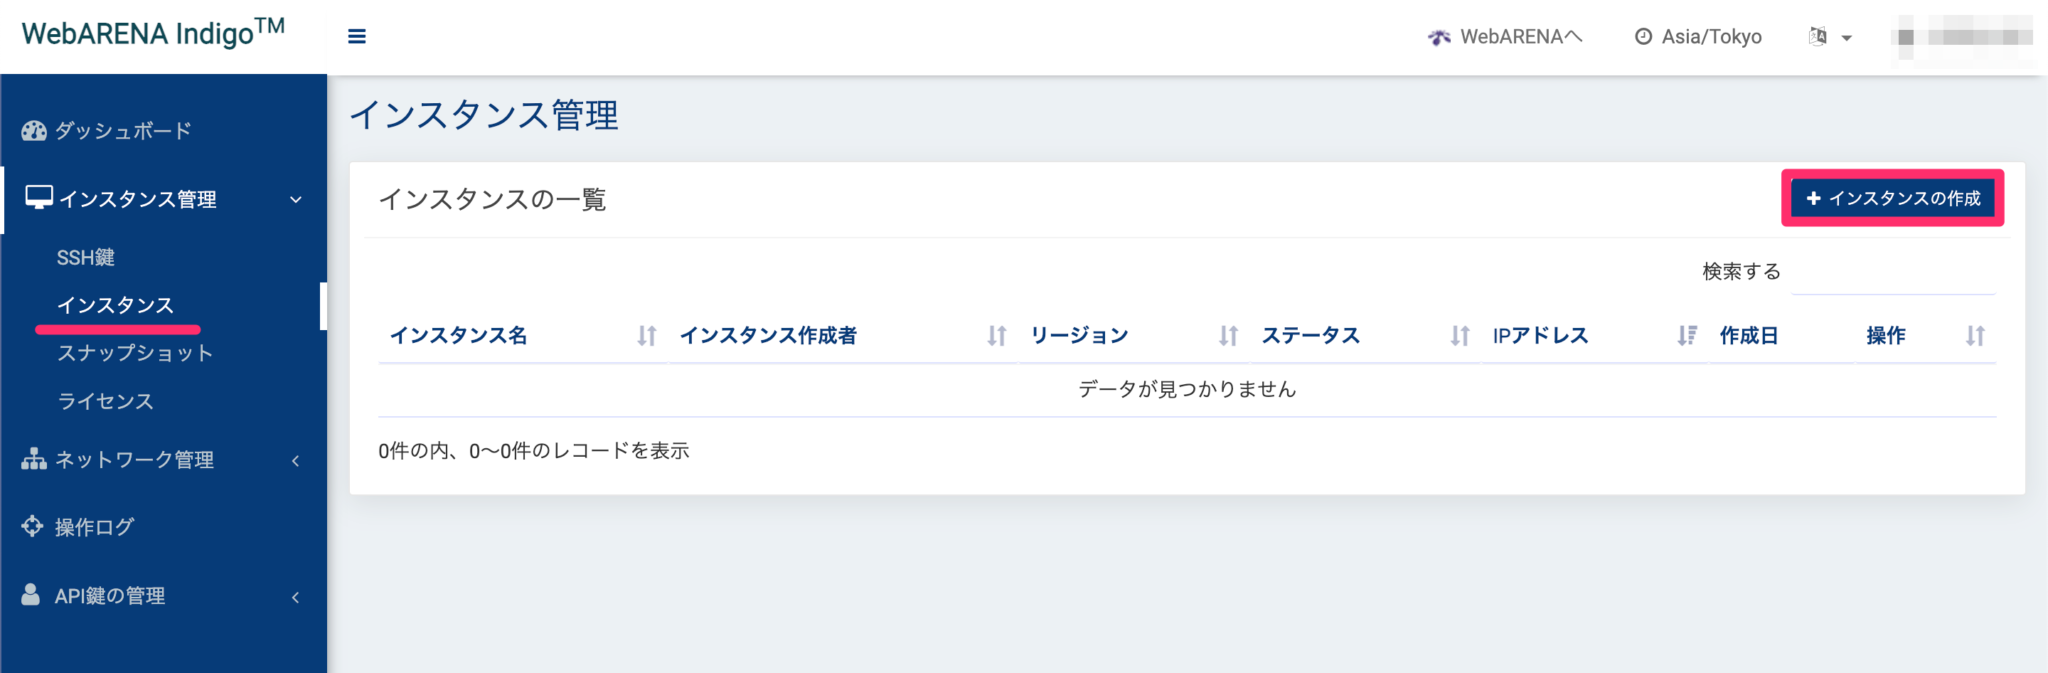Open the SSH鍵 page from the sidebar
The width and height of the screenshot is (2048, 673).
83,256
